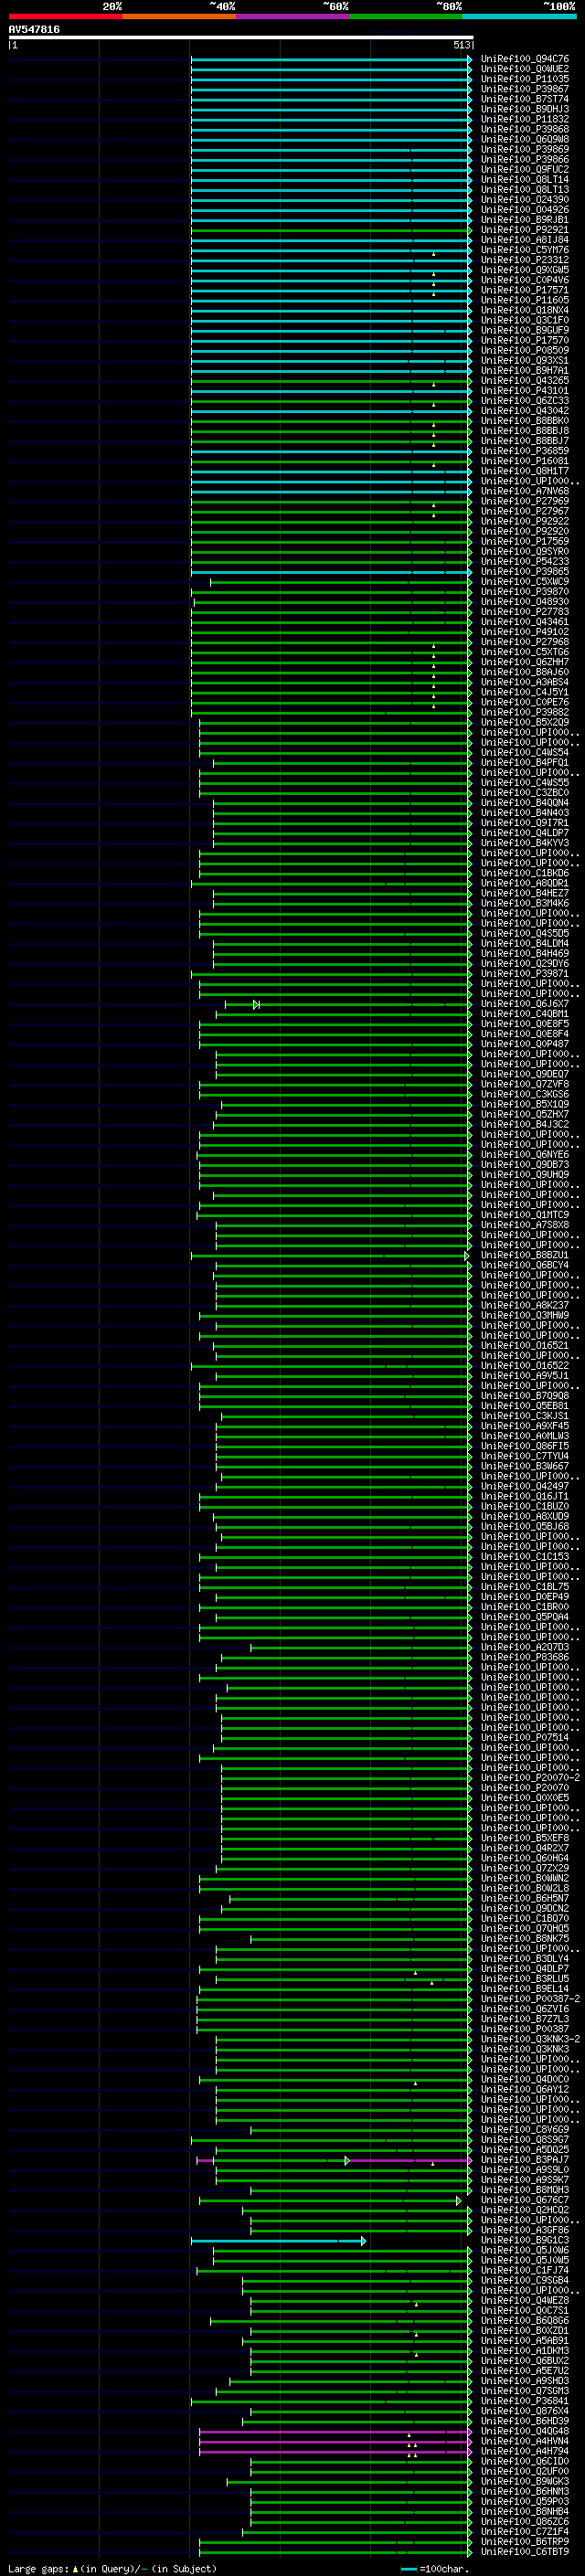The height and width of the screenshot is (2576, 585).
Task: Select hit UniRef100_A7NV68
Action: (x=524, y=491)
